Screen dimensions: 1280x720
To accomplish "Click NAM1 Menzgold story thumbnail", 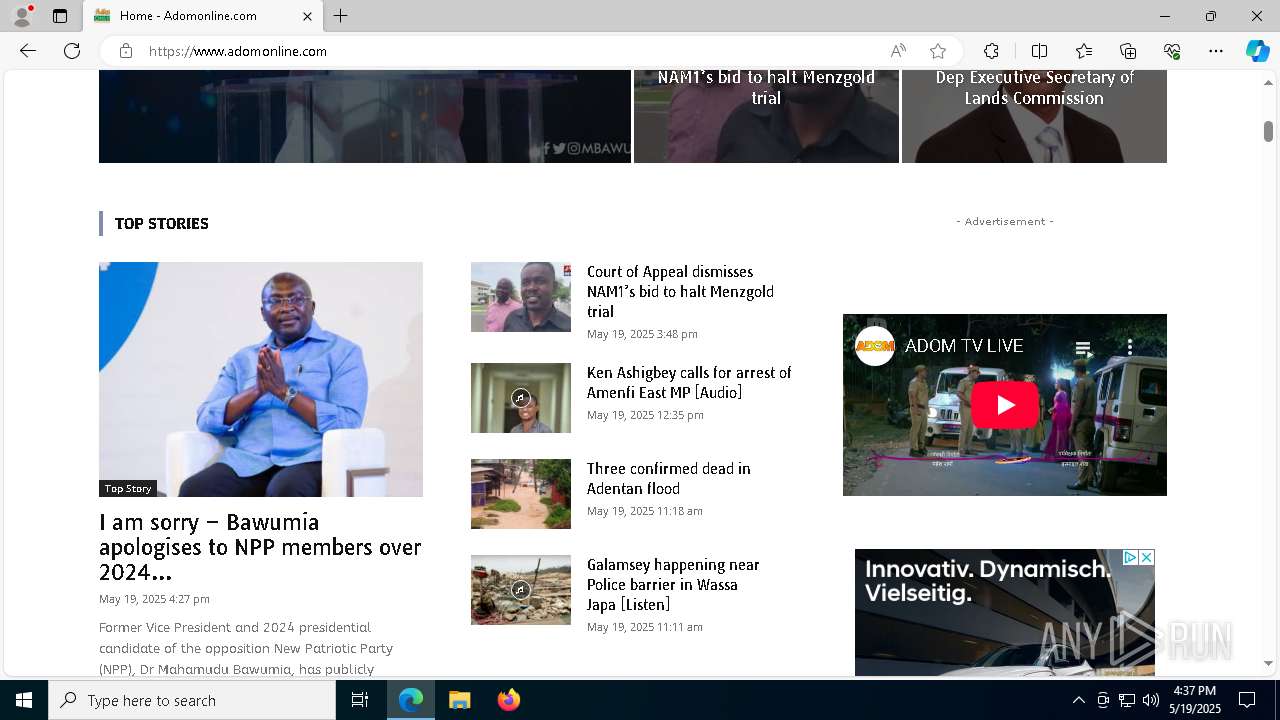I will tap(521, 297).
